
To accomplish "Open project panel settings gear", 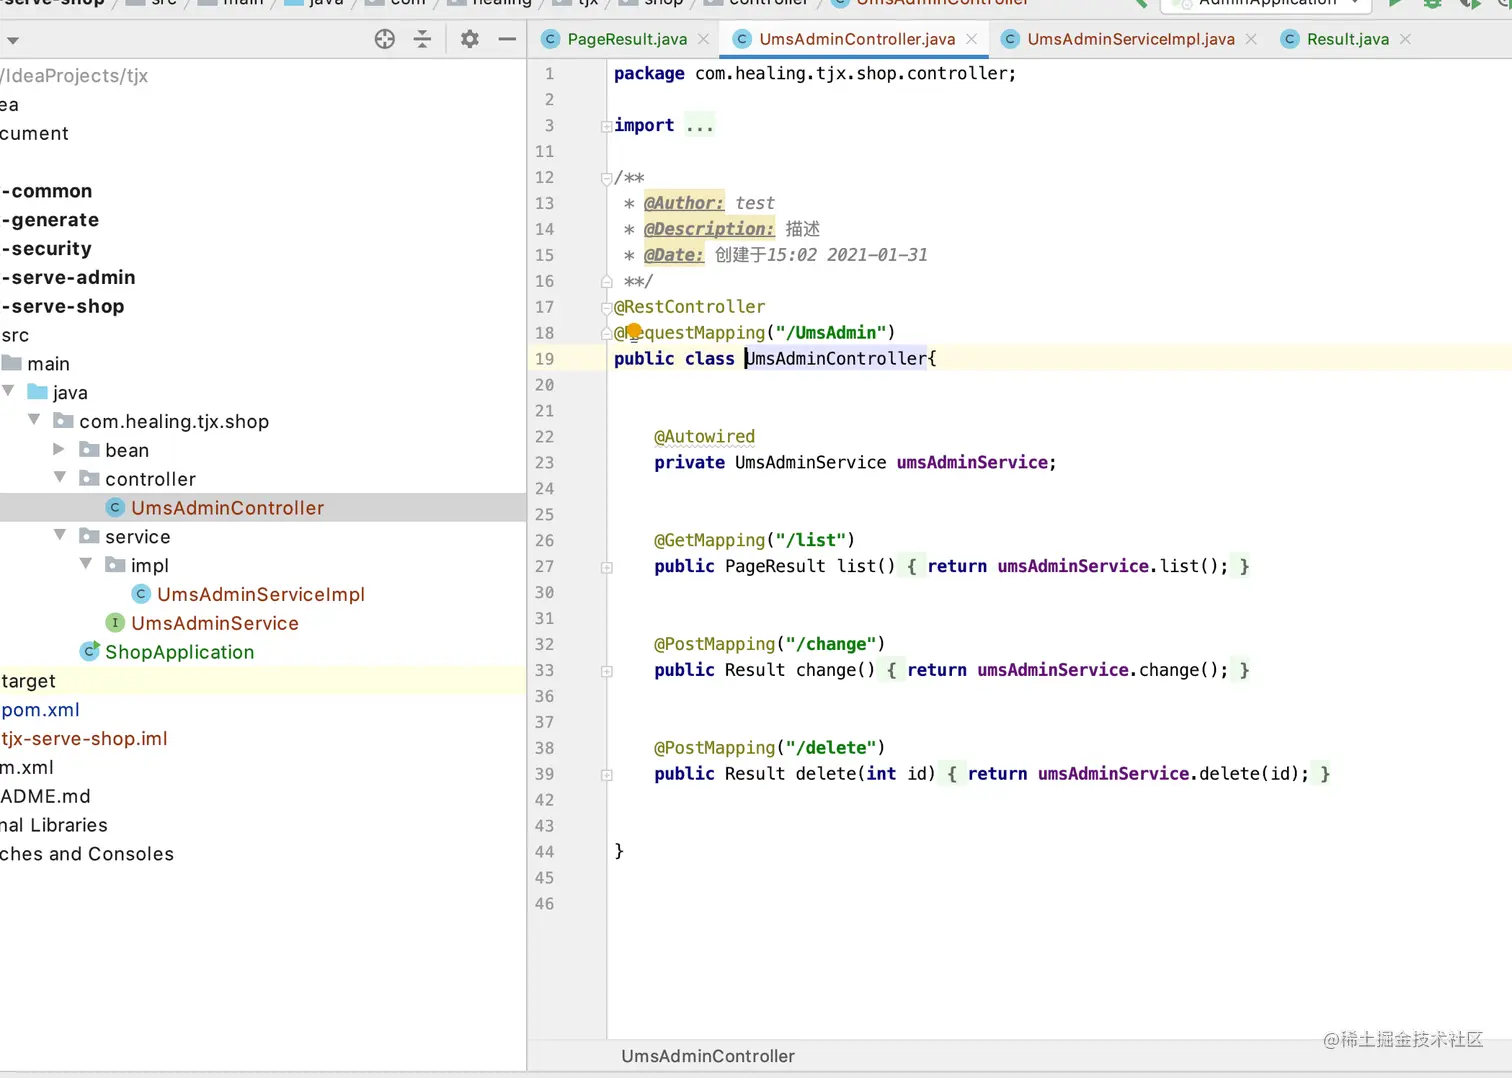I will coord(469,39).
